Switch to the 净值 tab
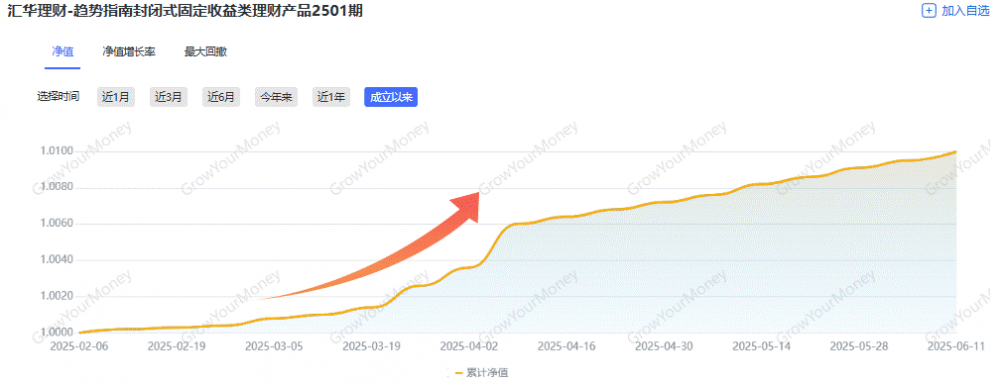Viewport: 1000px width, 384px height. point(62,52)
